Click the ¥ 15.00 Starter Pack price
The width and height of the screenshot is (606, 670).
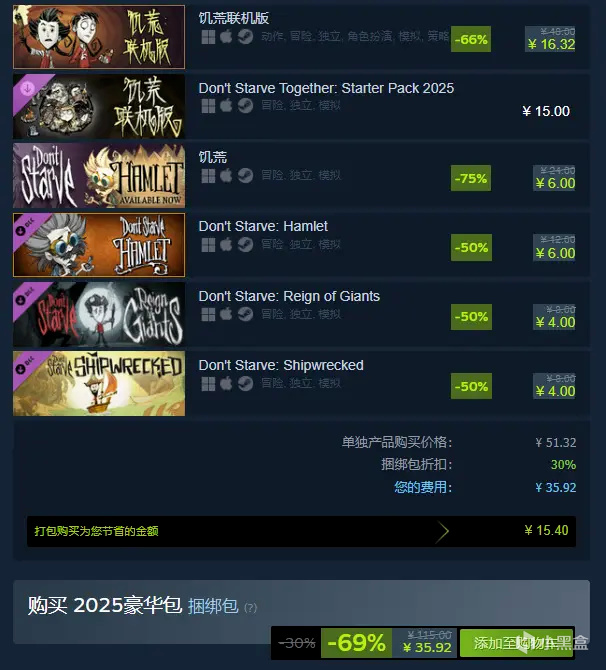coord(546,111)
